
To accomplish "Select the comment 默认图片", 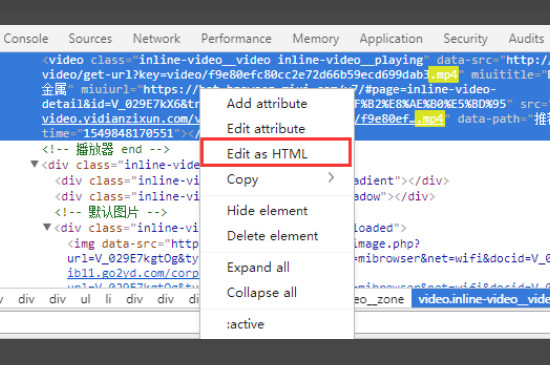I will (110, 212).
